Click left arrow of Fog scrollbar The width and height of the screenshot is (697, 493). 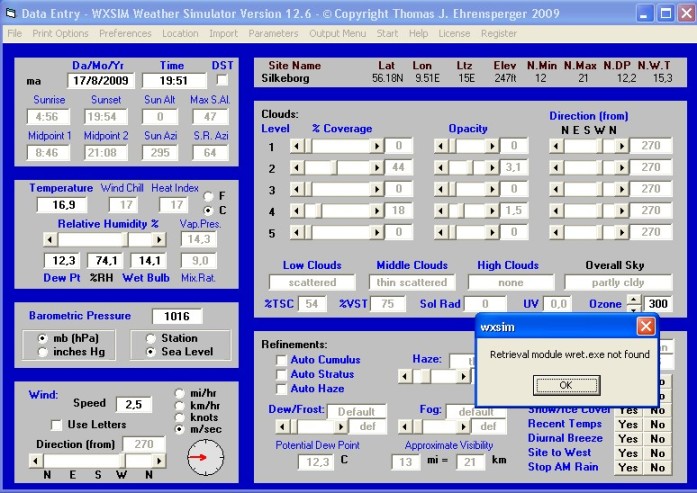[x=405, y=427]
